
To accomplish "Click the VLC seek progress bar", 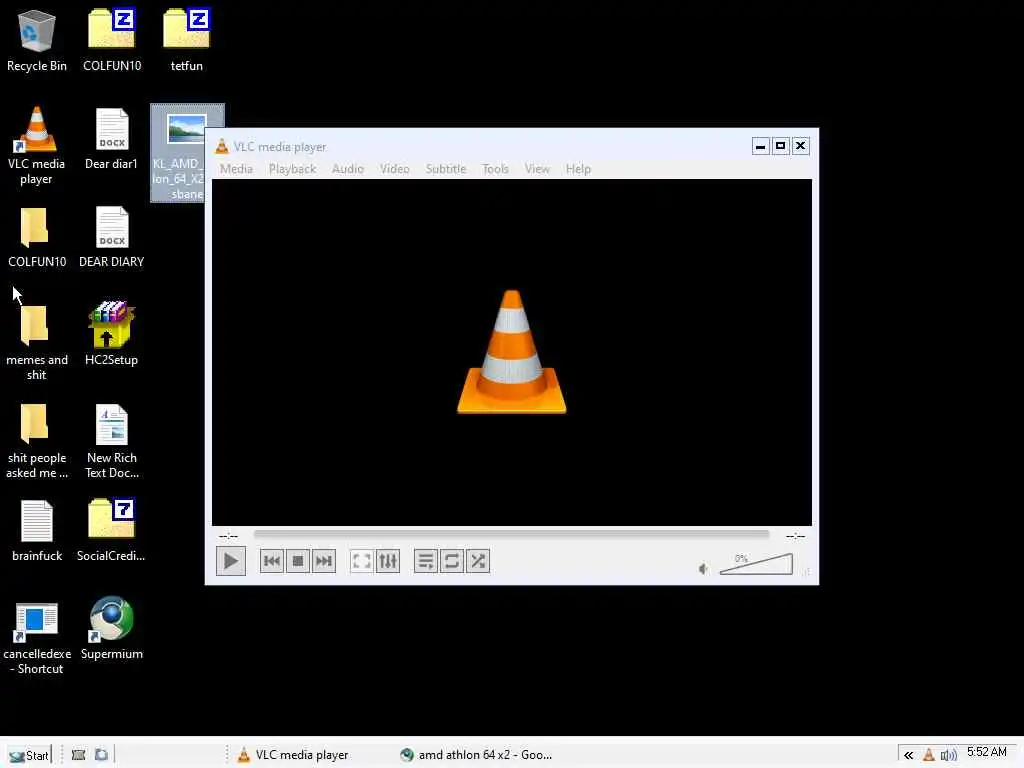I will pyautogui.click(x=511, y=534).
